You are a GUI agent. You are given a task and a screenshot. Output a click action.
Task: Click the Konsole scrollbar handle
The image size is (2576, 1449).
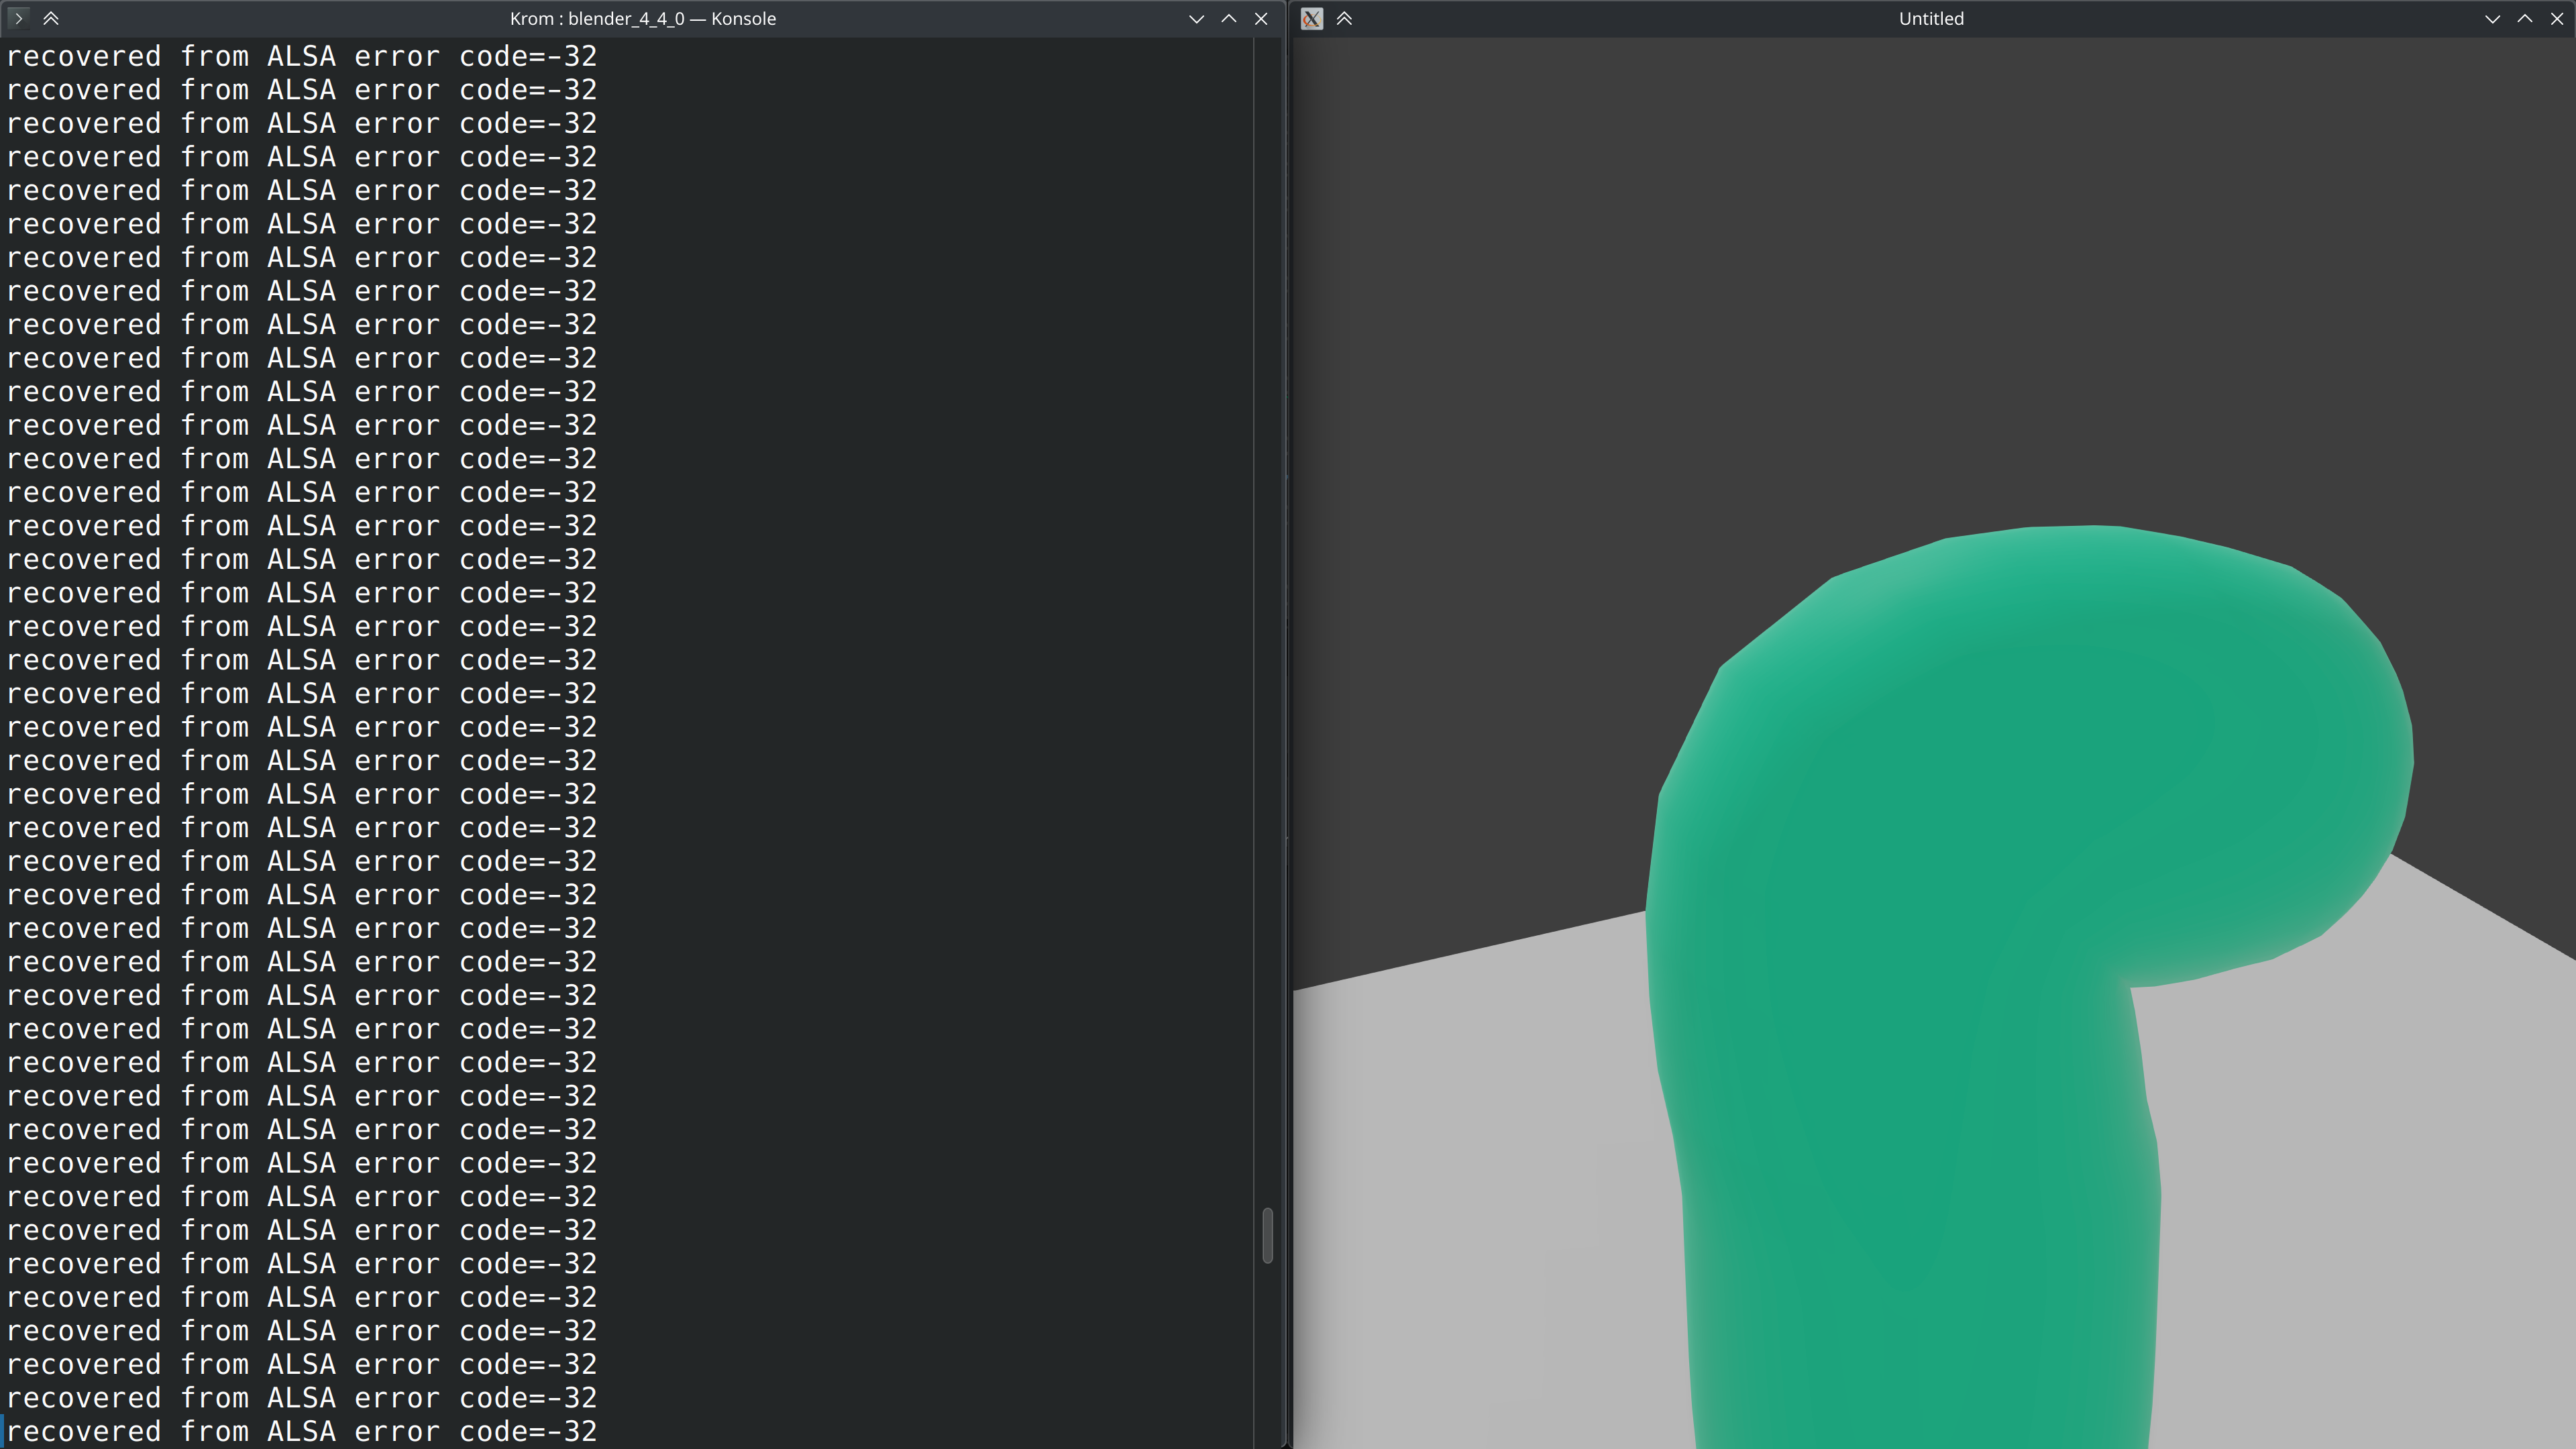click(x=1267, y=1235)
